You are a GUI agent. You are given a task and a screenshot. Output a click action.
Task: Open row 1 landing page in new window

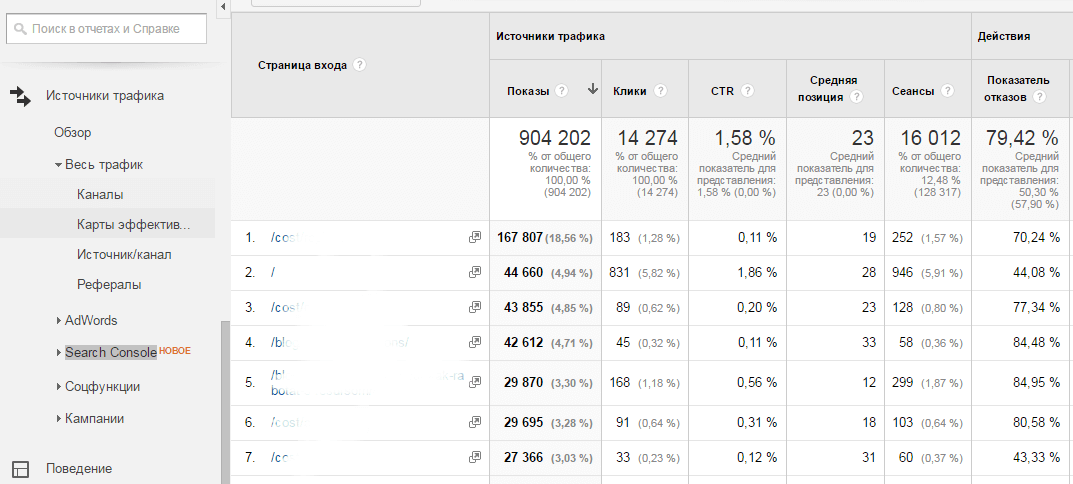coord(475,238)
